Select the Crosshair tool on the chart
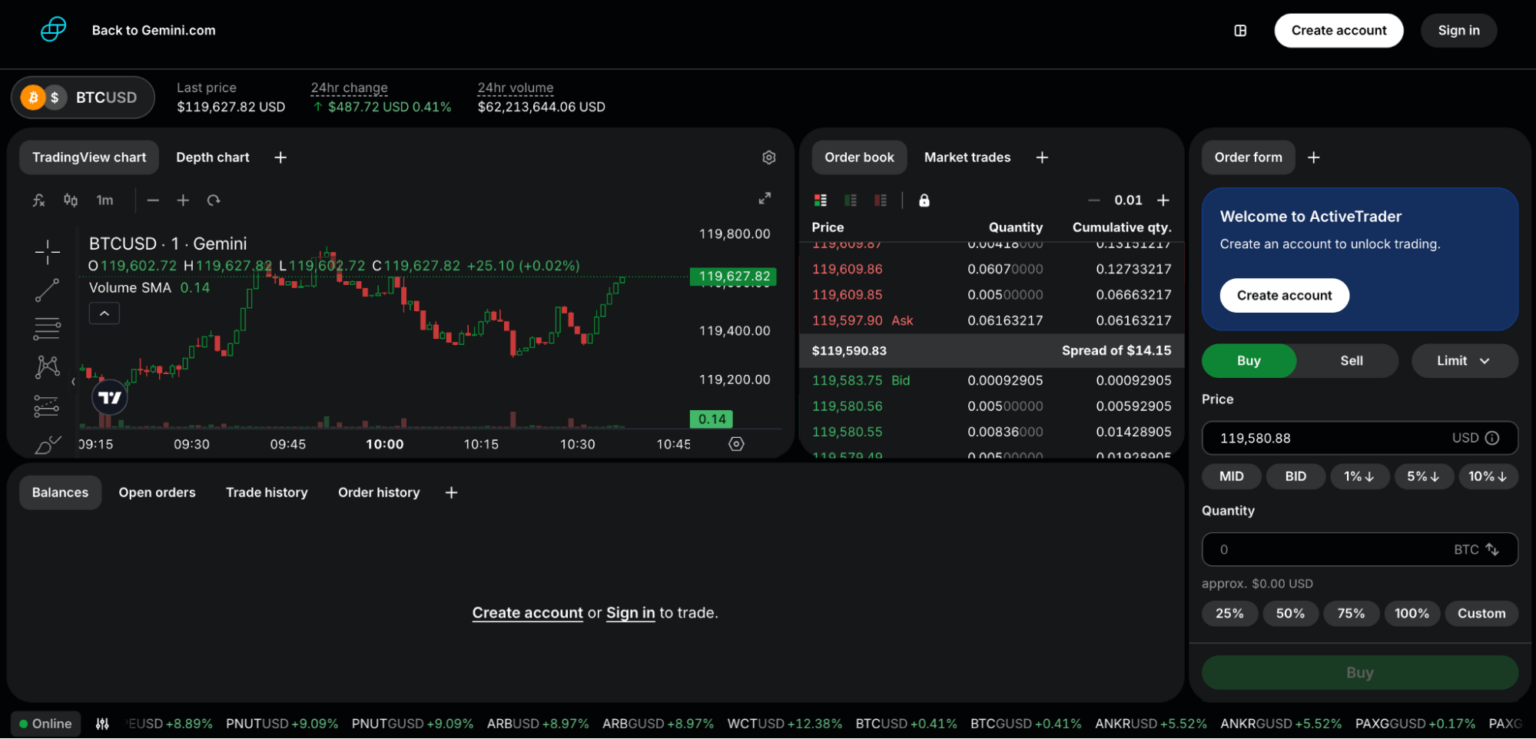Viewport: 1536px width, 739px height. (47, 251)
